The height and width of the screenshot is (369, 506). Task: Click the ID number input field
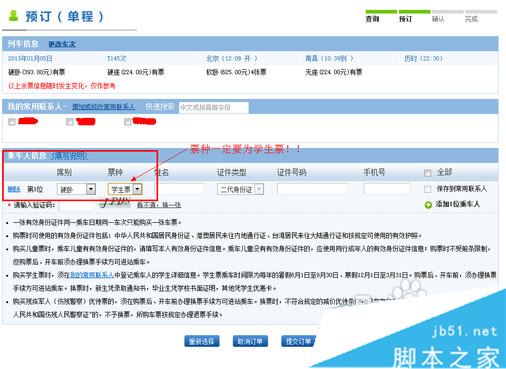point(312,189)
